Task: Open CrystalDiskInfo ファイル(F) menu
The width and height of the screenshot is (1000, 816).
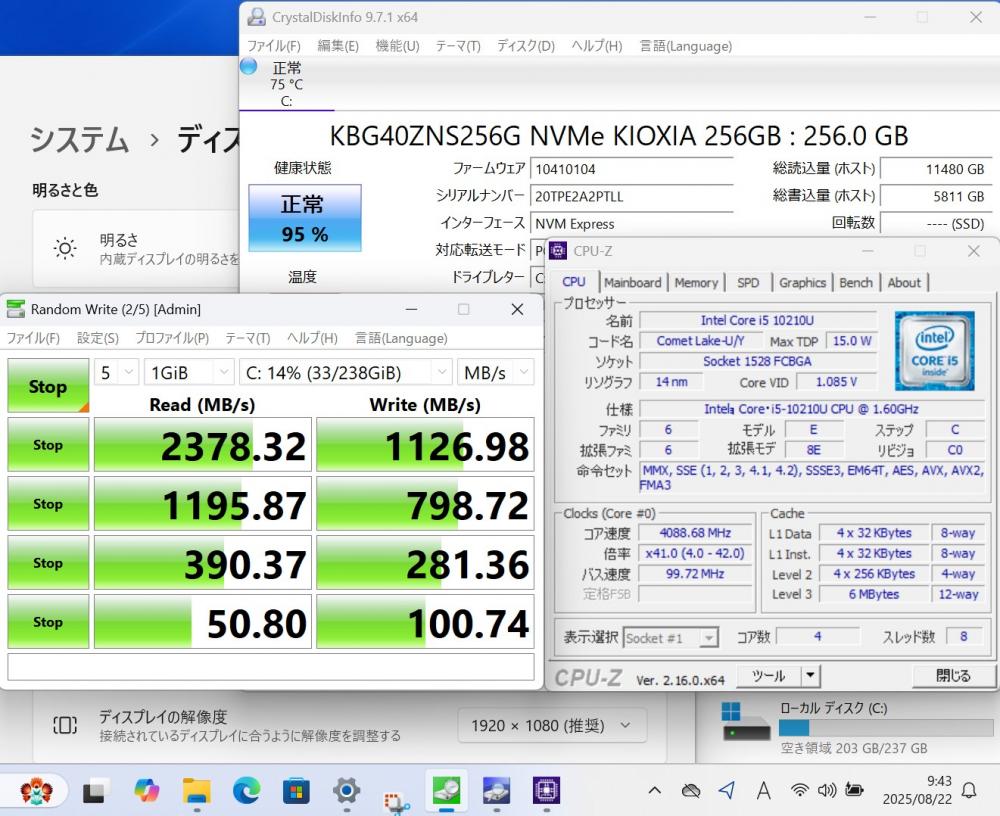Action: 274,46
